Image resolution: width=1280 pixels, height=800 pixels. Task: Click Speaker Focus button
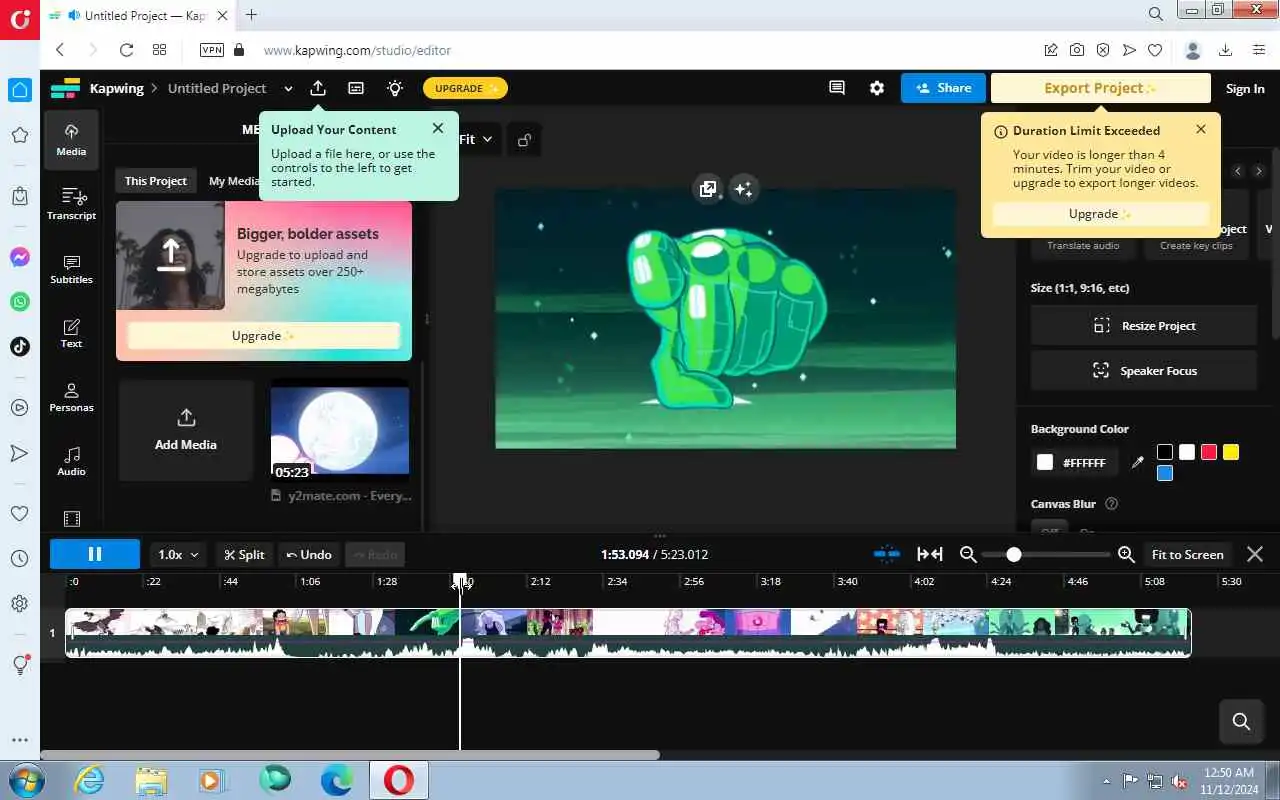point(1144,371)
